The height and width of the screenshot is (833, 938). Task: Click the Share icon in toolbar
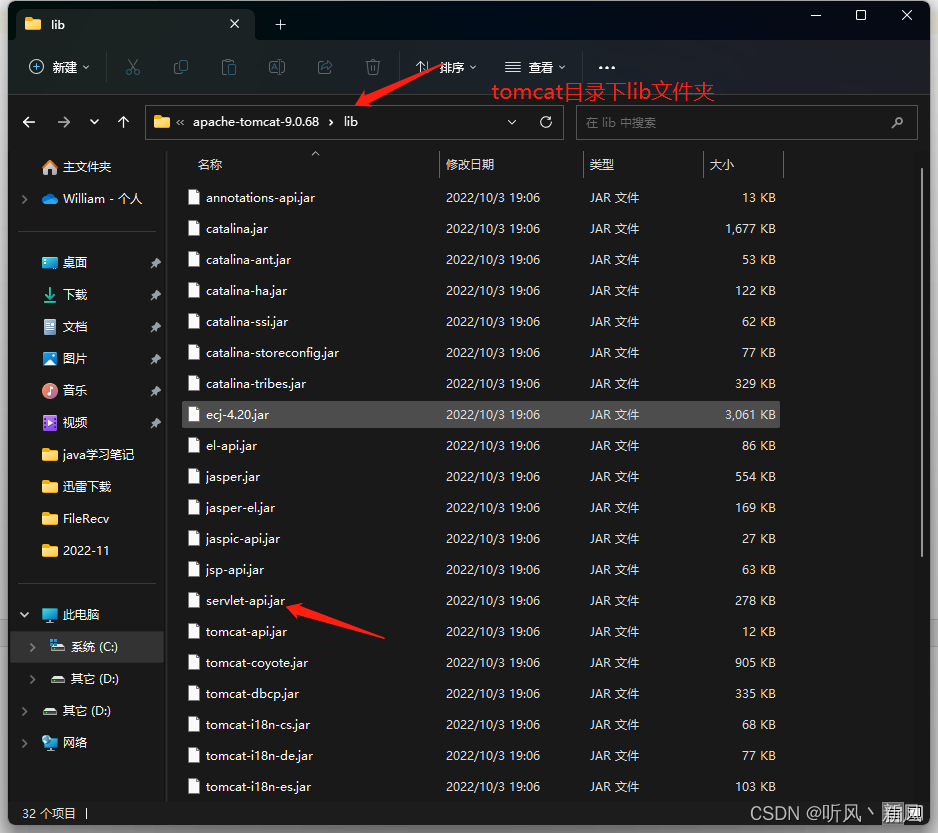tap(325, 67)
